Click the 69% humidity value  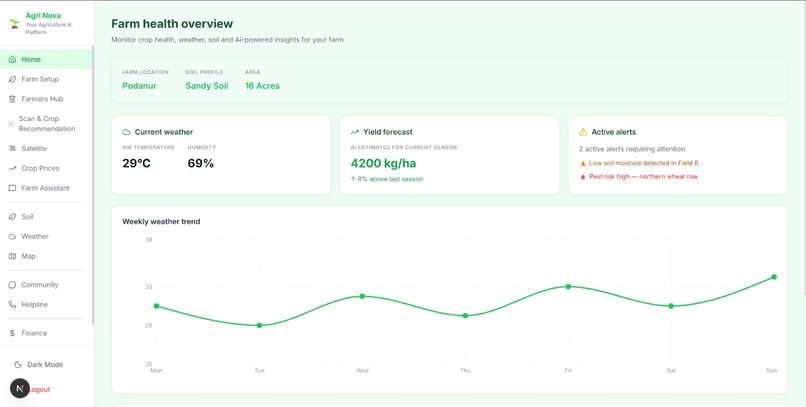coord(200,163)
